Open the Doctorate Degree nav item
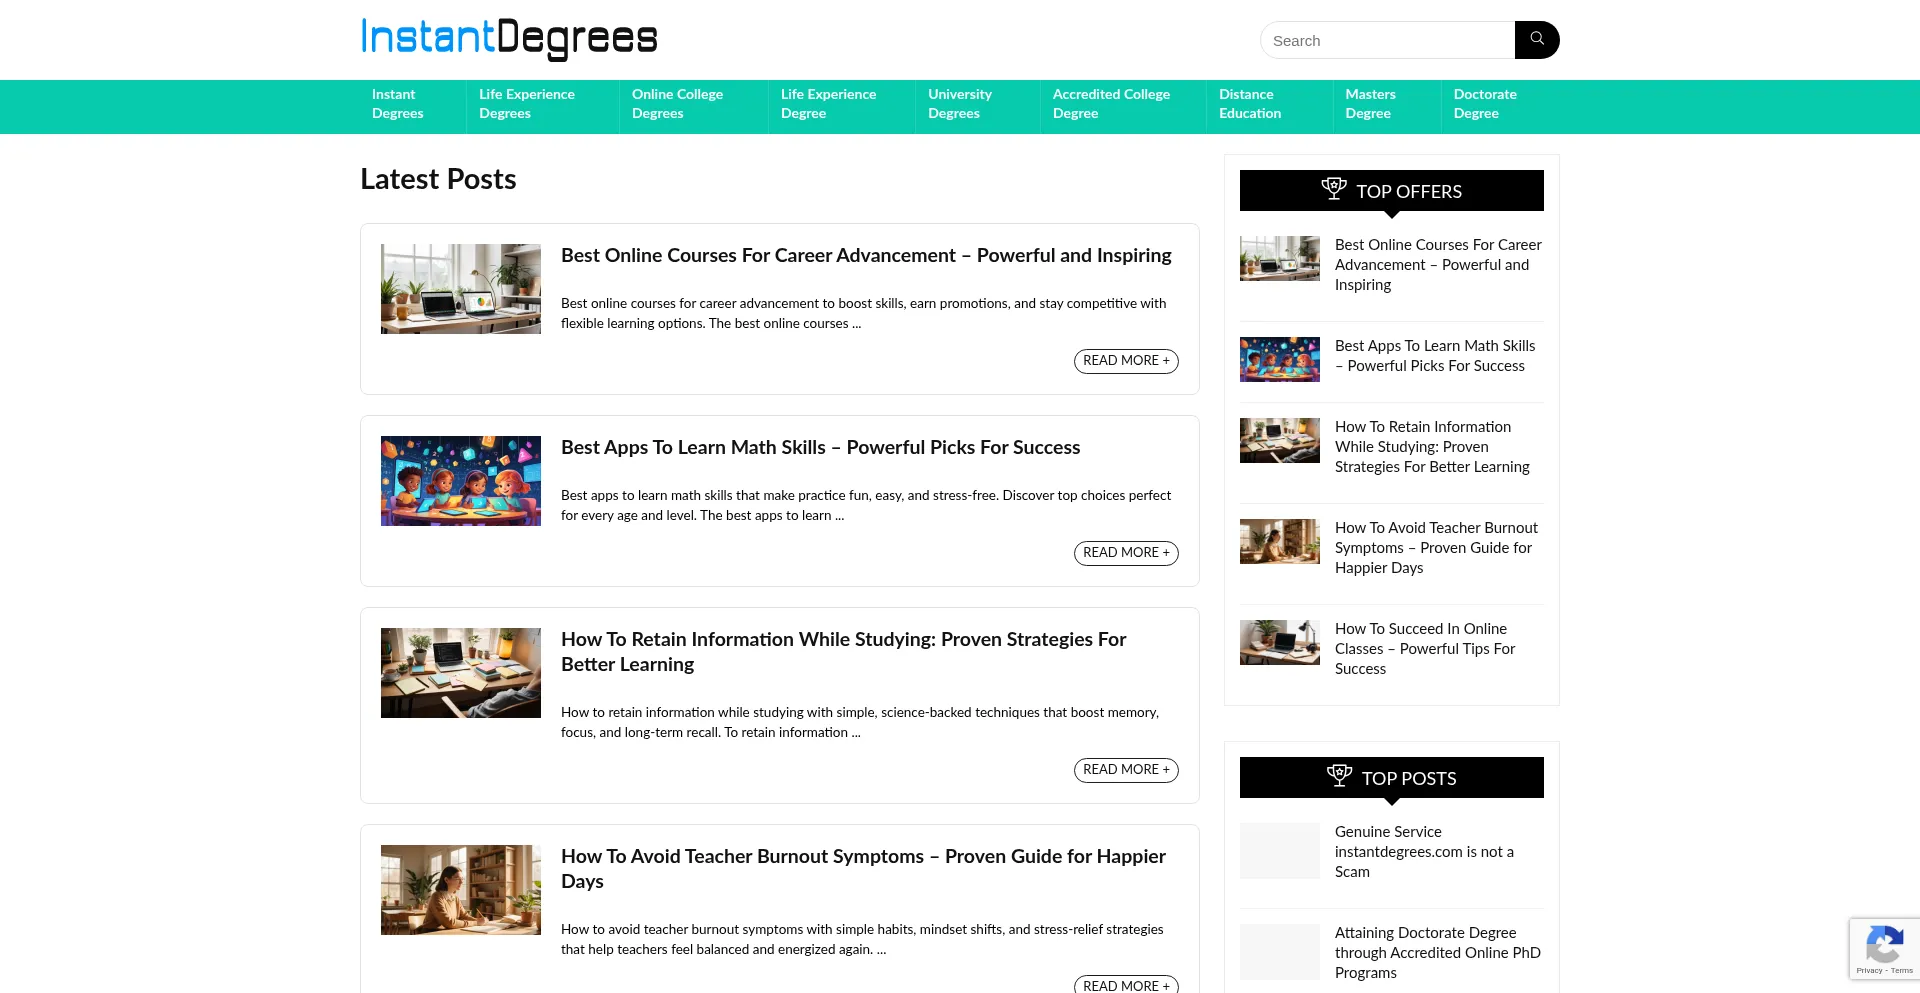The width and height of the screenshot is (1920, 993). pyautogui.click(x=1485, y=104)
